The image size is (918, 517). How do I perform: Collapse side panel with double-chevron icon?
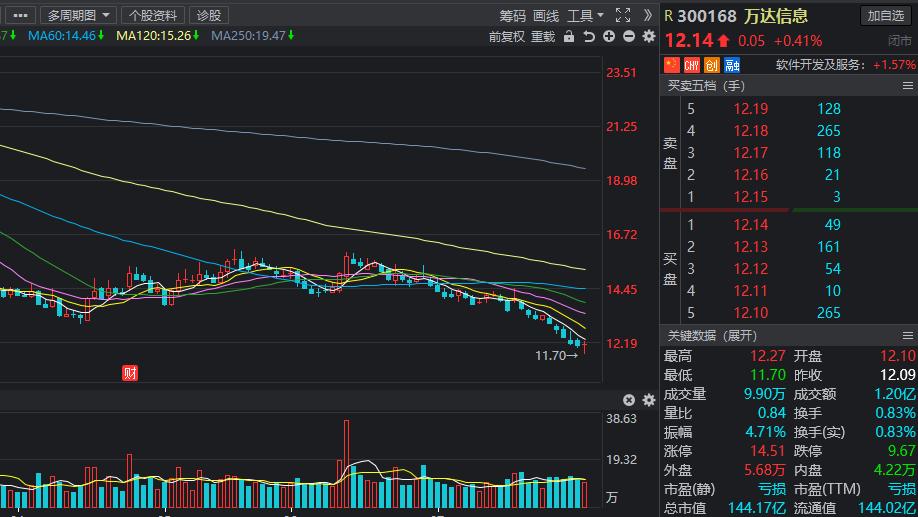coord(647,15)
